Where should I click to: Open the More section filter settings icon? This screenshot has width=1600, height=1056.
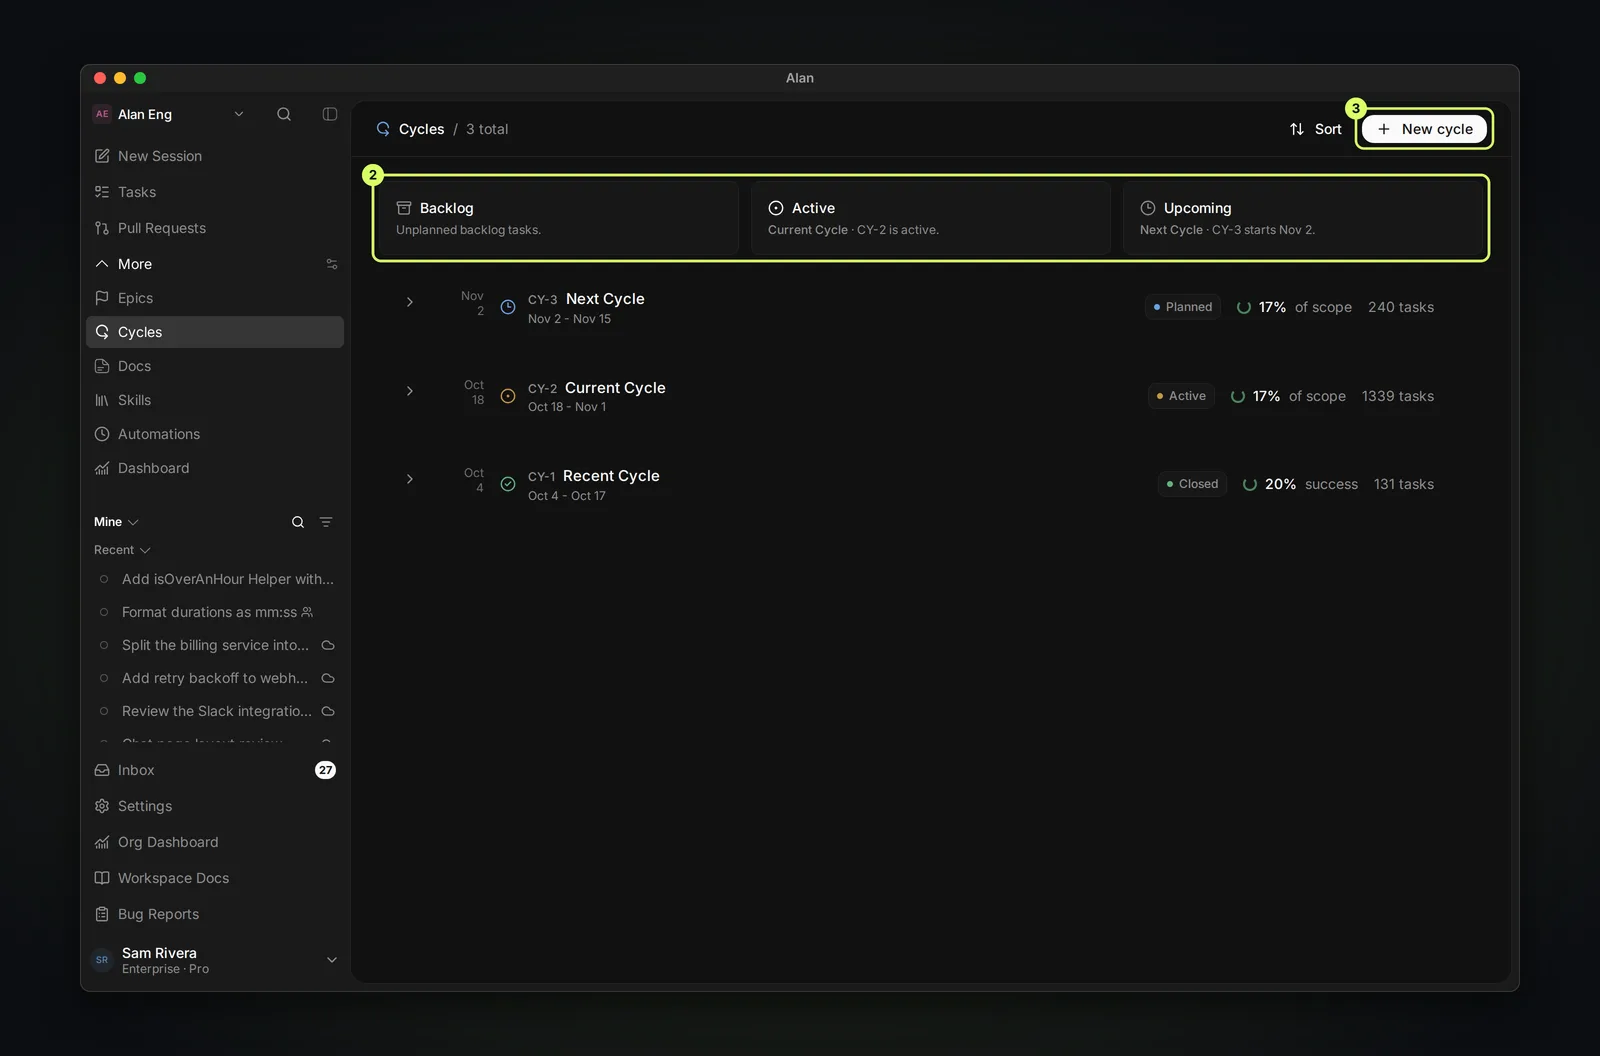[332, 264]
